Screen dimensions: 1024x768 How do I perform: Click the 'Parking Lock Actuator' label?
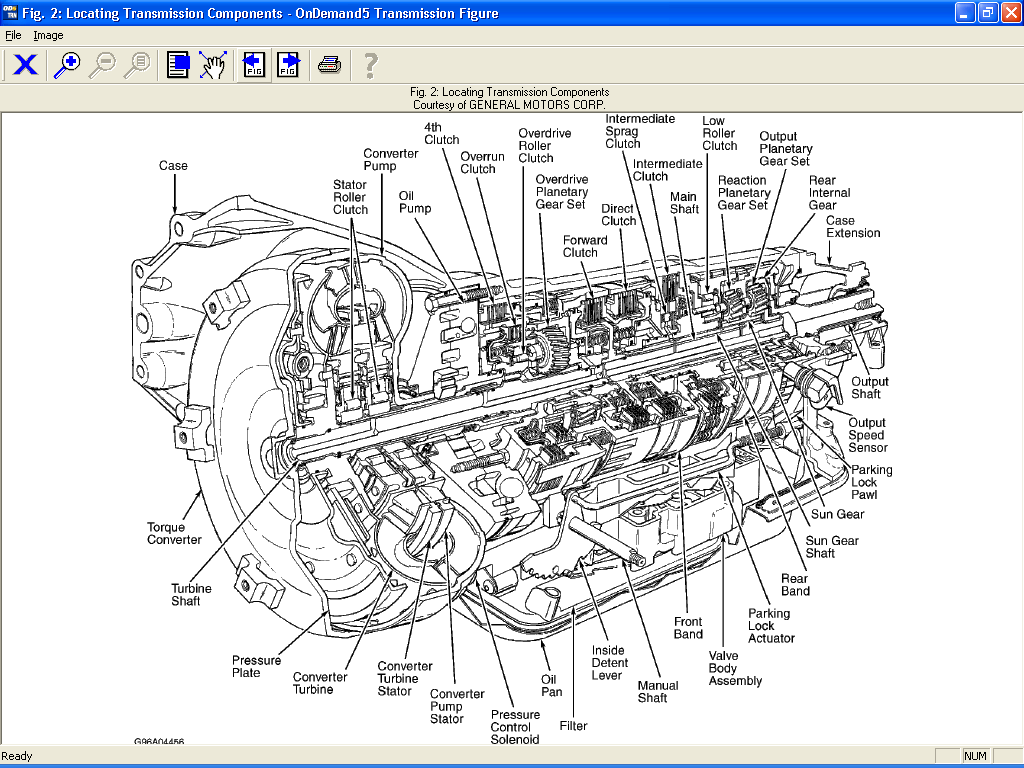point(771,626)
